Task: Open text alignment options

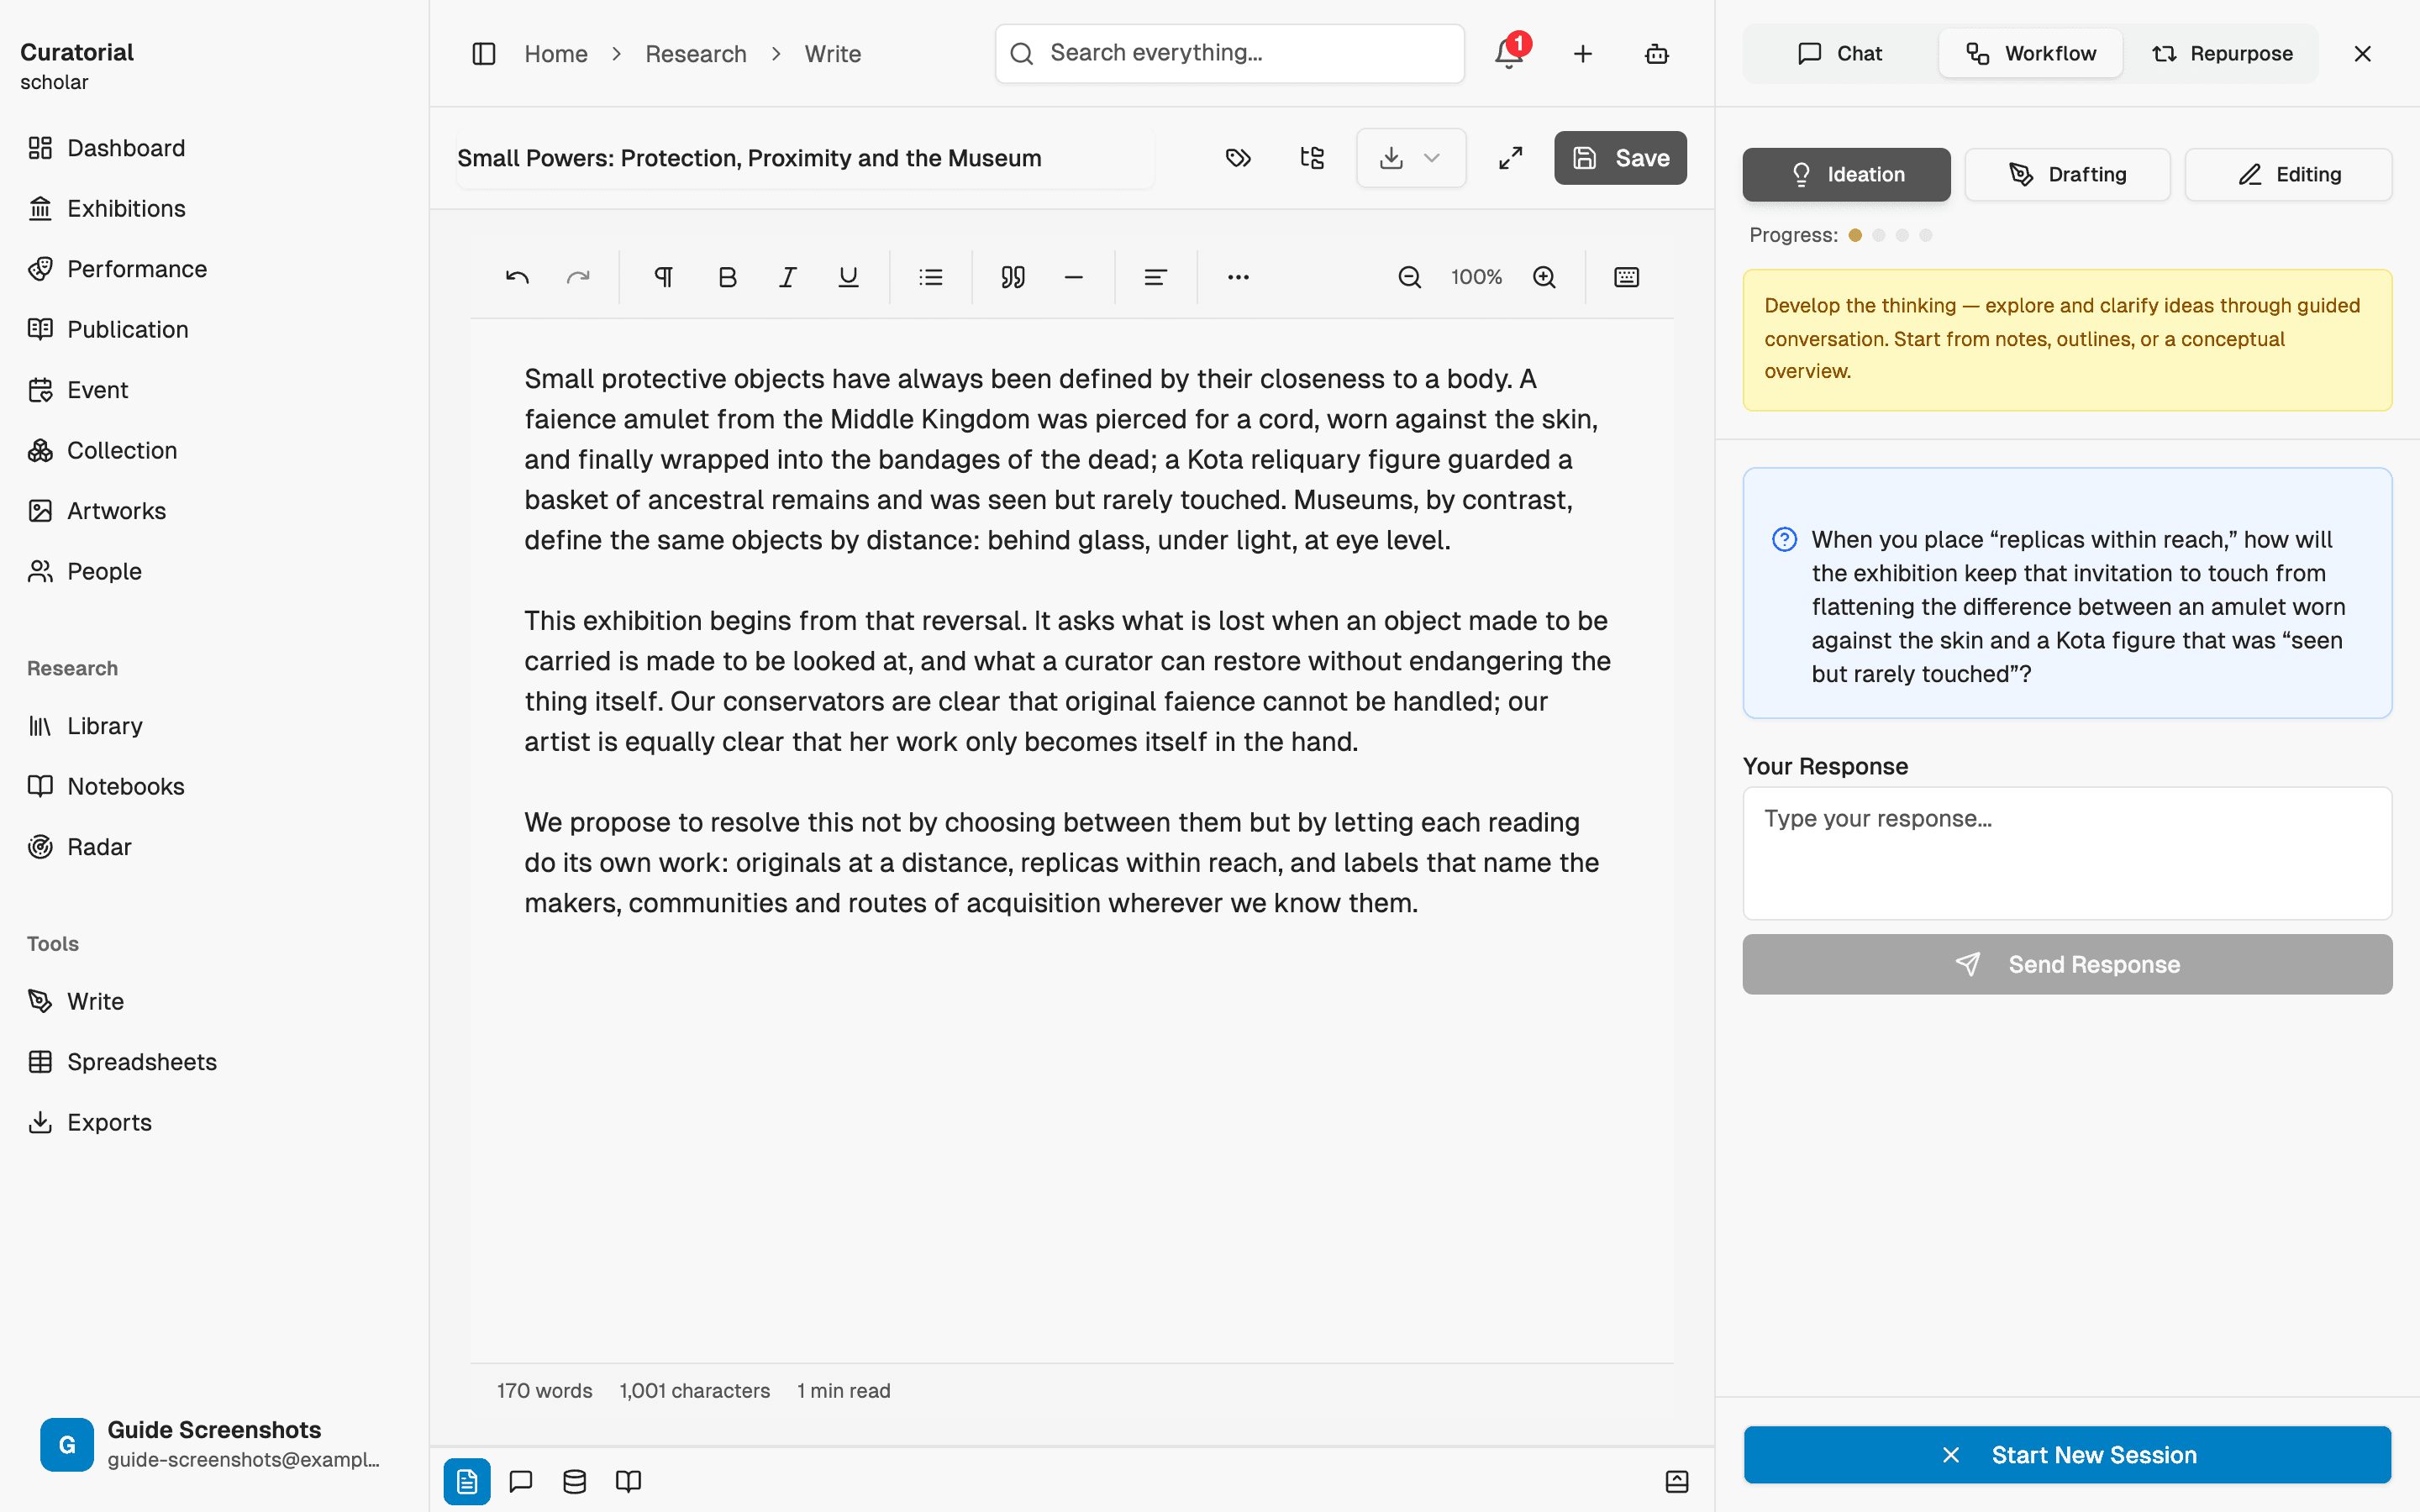Action: tap(1155, 277)
